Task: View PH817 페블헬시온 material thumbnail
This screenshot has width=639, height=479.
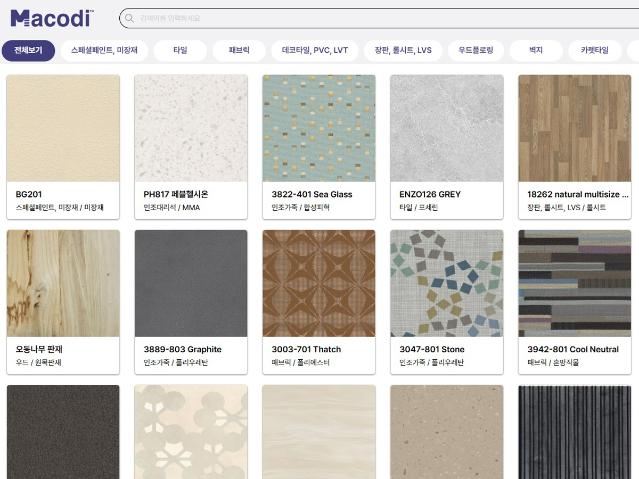Action: pyautogui.click(x=191, y=128)
